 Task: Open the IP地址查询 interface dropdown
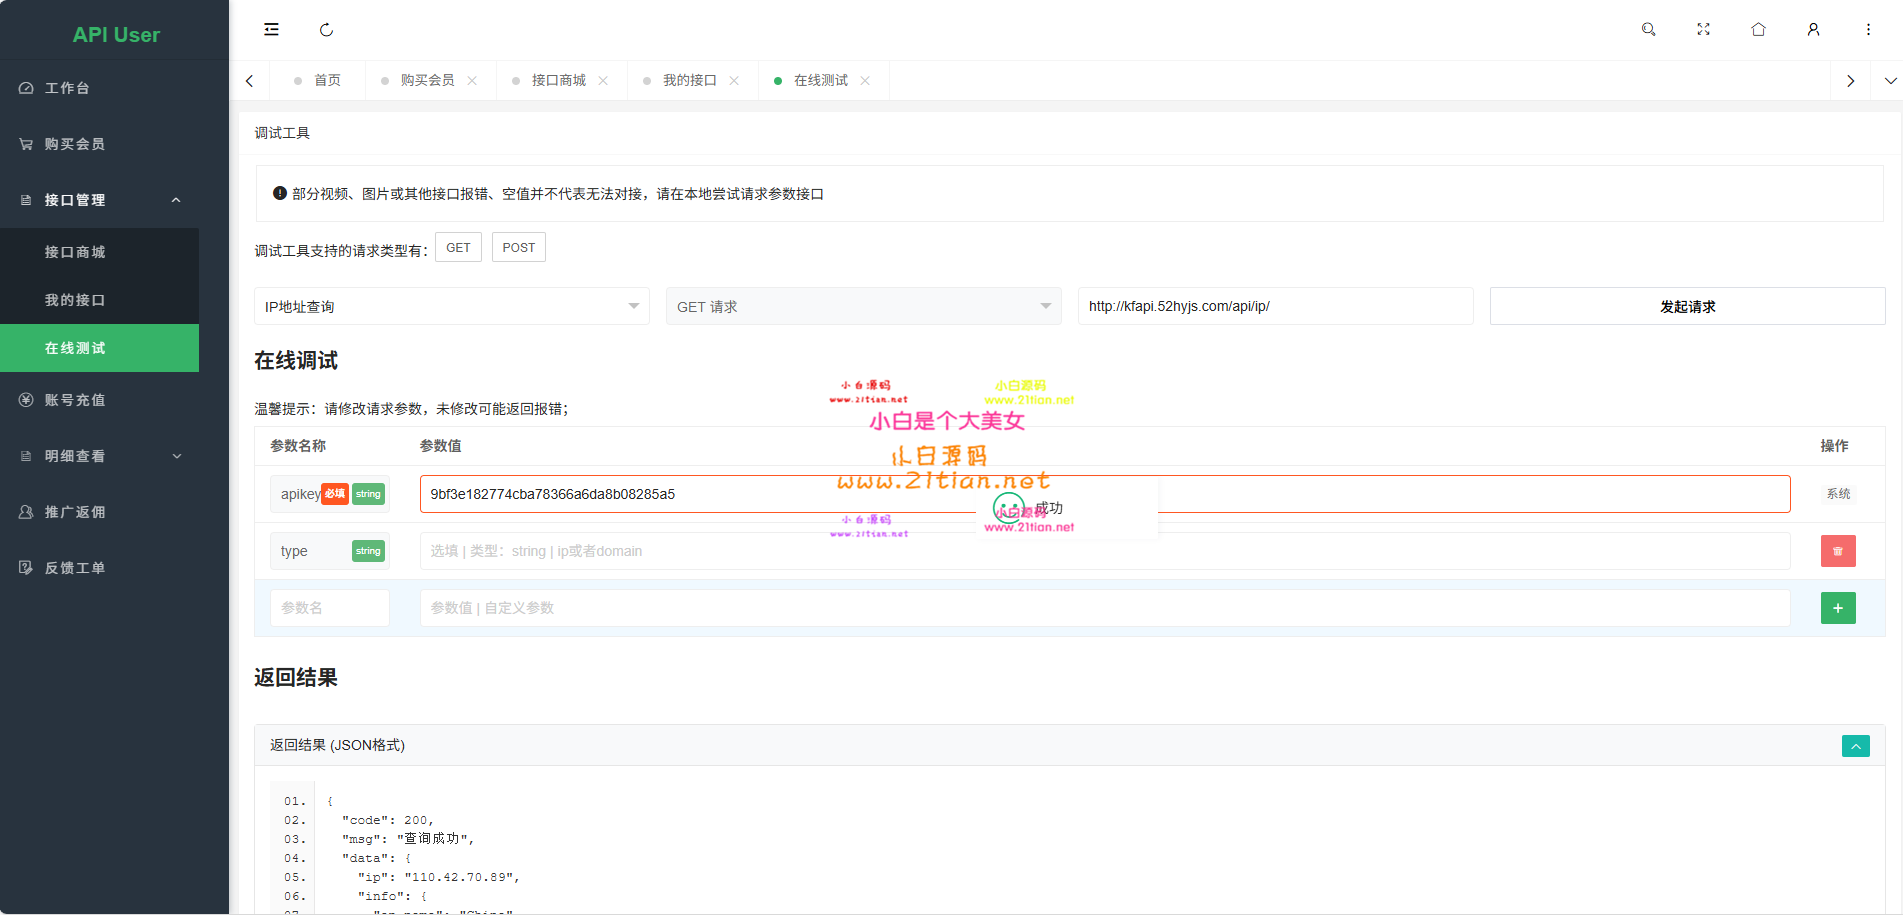click(451, 306)
